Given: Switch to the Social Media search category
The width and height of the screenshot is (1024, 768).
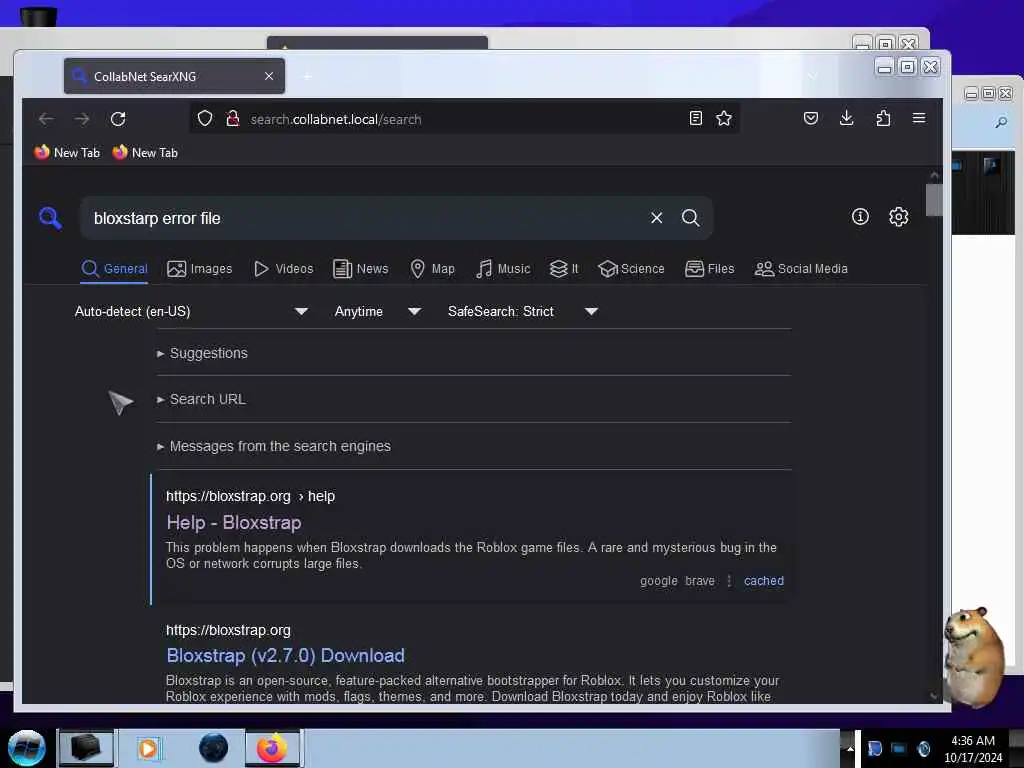Looking at the screenshot, I should tap(801, 269).
